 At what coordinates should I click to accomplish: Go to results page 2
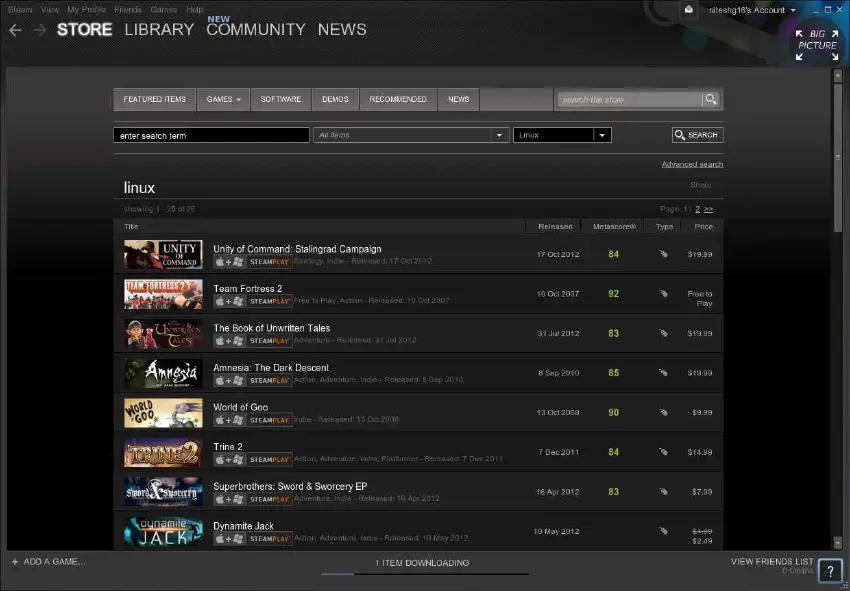click(x=698, y=209)
